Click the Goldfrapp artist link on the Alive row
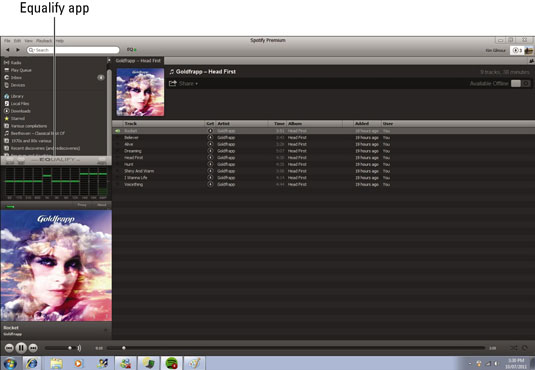 [x=226, y=144]
